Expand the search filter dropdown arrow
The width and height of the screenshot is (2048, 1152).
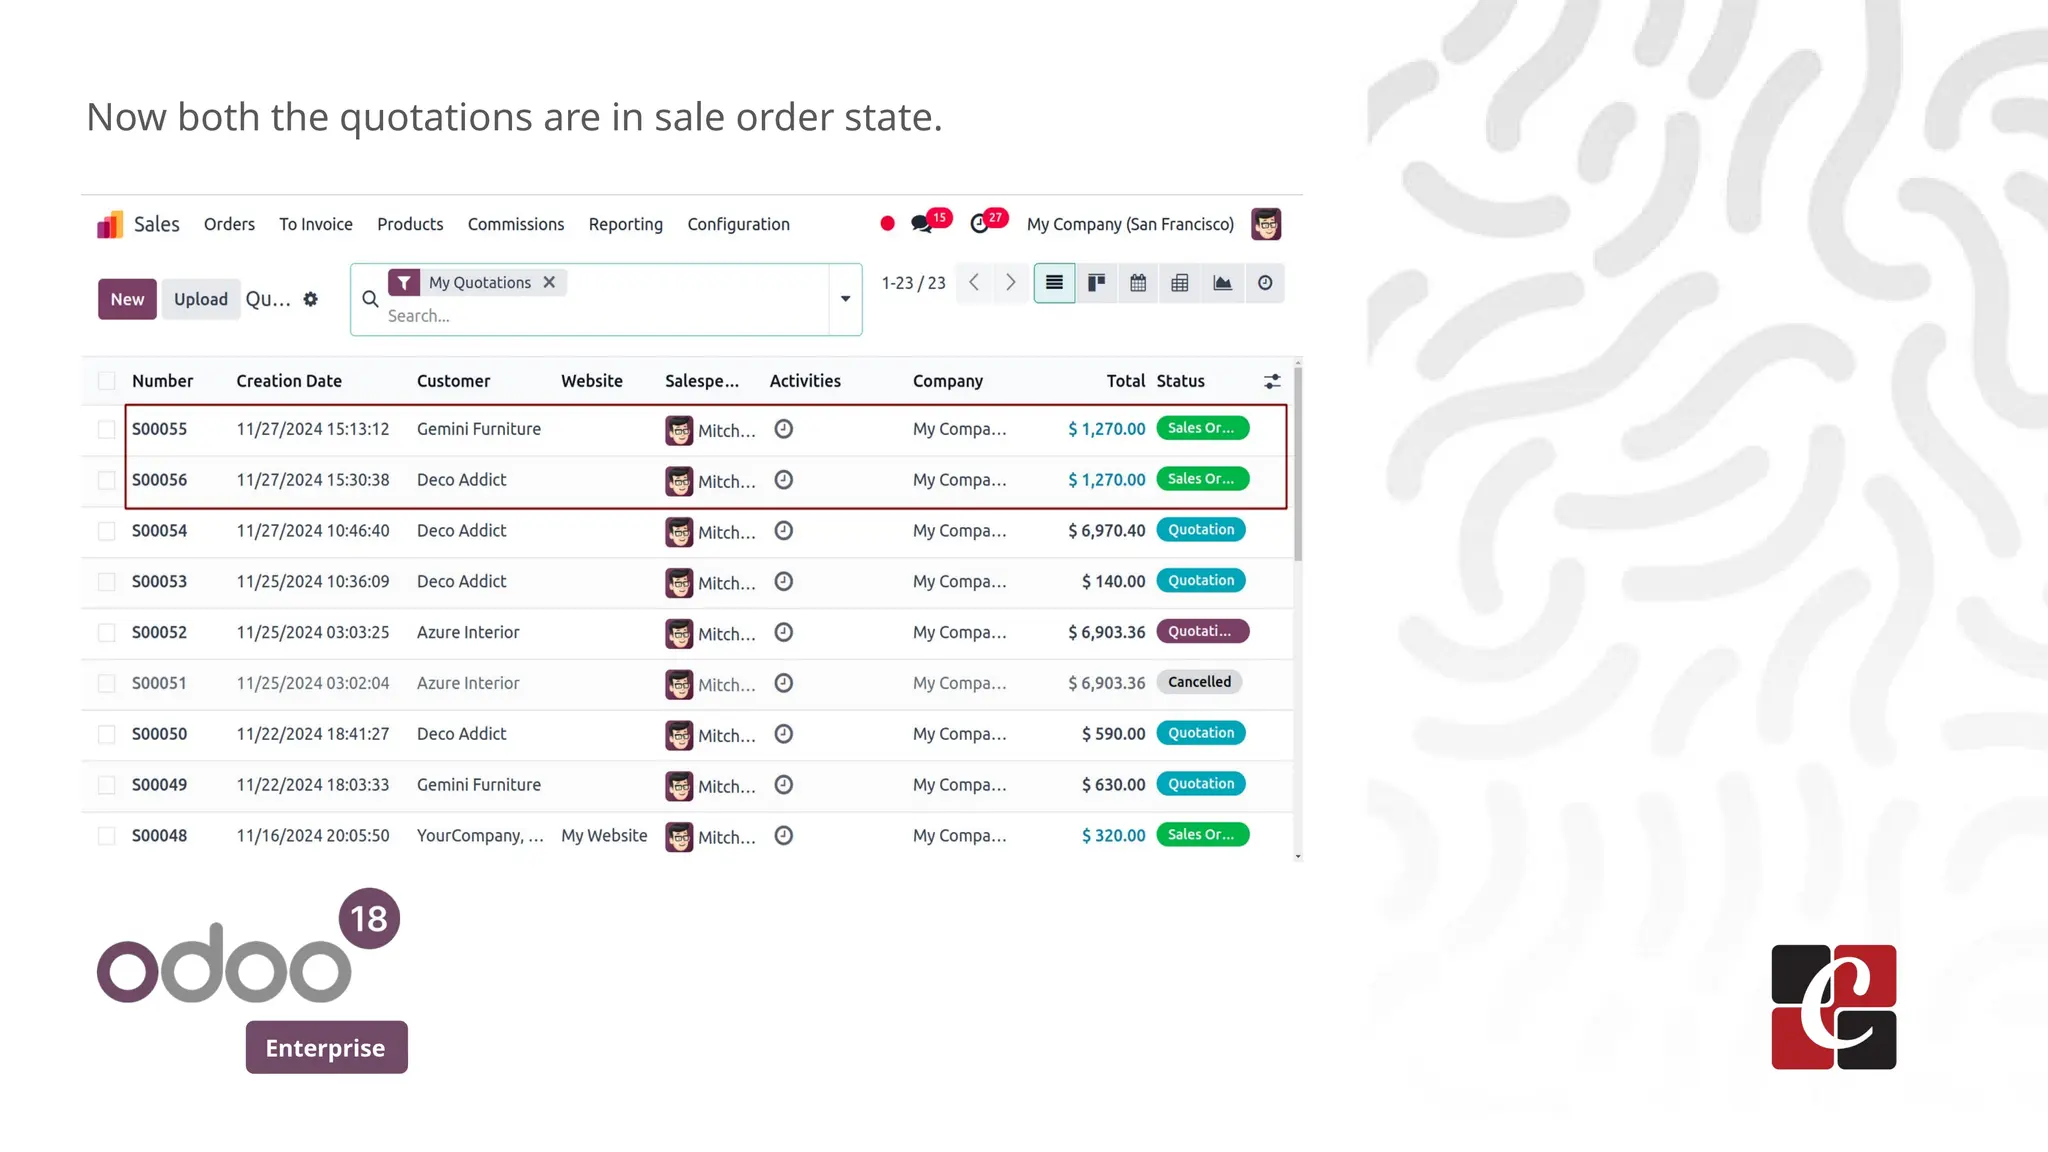click(x=845, y=299)
